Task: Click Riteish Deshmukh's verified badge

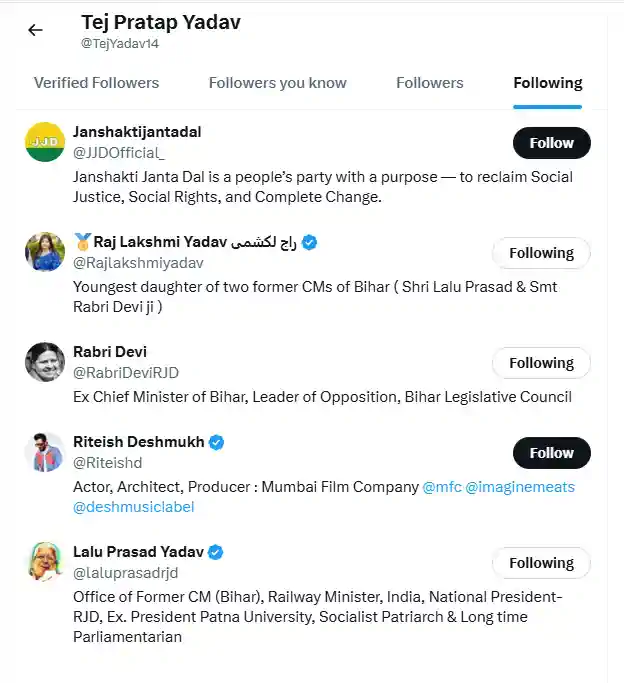Action: click(x=216, y=442)
